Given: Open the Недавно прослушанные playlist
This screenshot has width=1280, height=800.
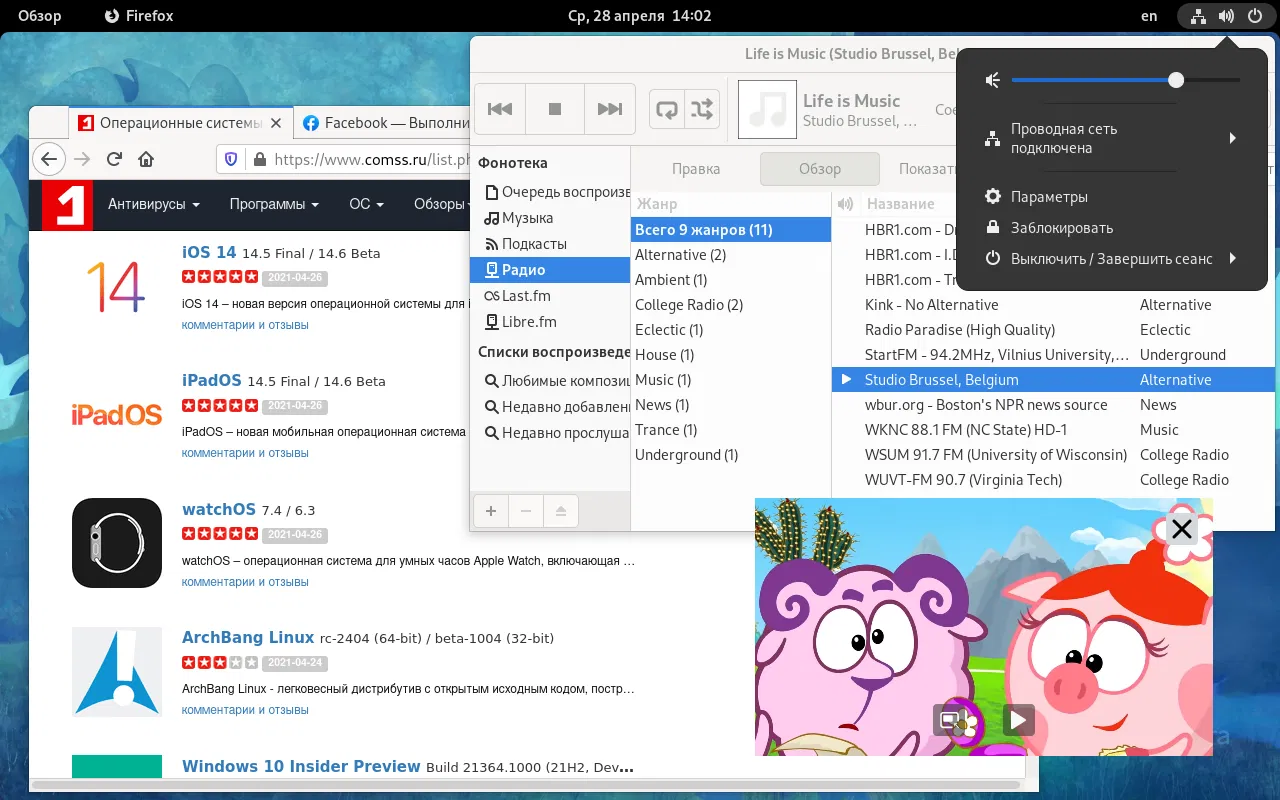Looking at the screenshot, I should coord(551,433).
